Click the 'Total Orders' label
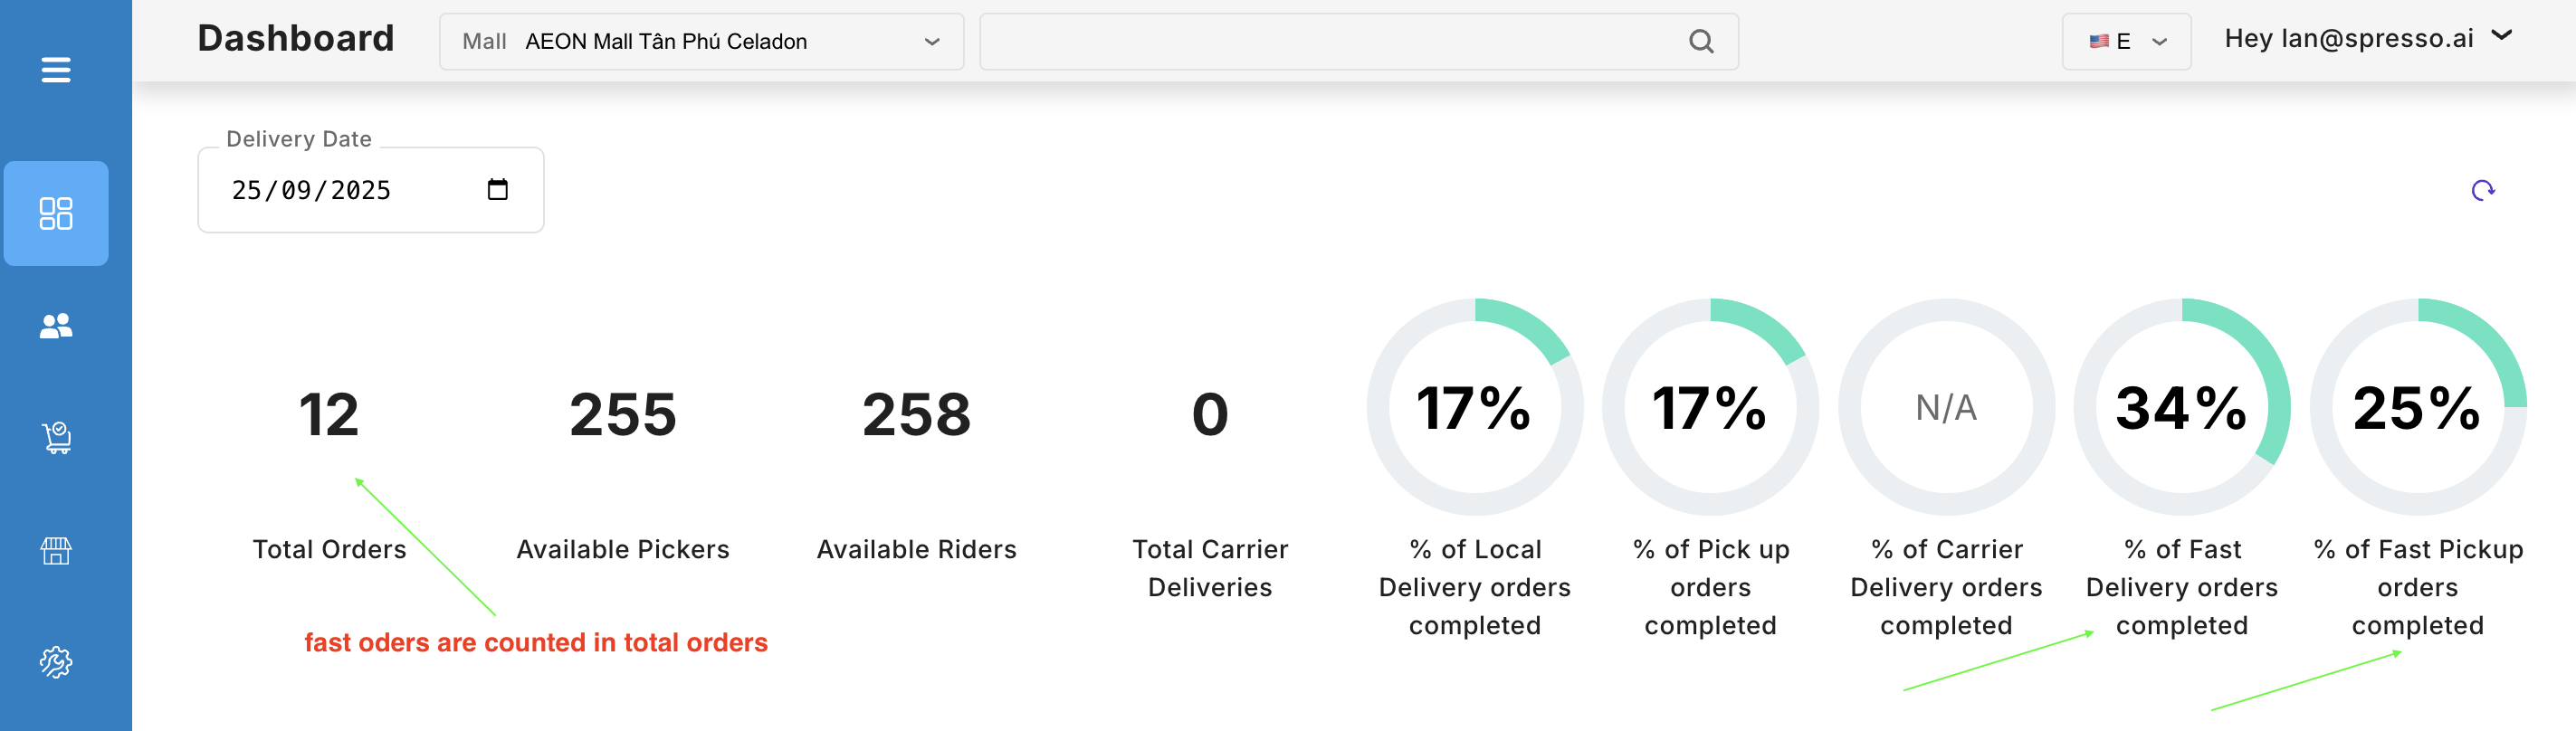Screen dimensions: 2576x731 [x=329, y=549]
